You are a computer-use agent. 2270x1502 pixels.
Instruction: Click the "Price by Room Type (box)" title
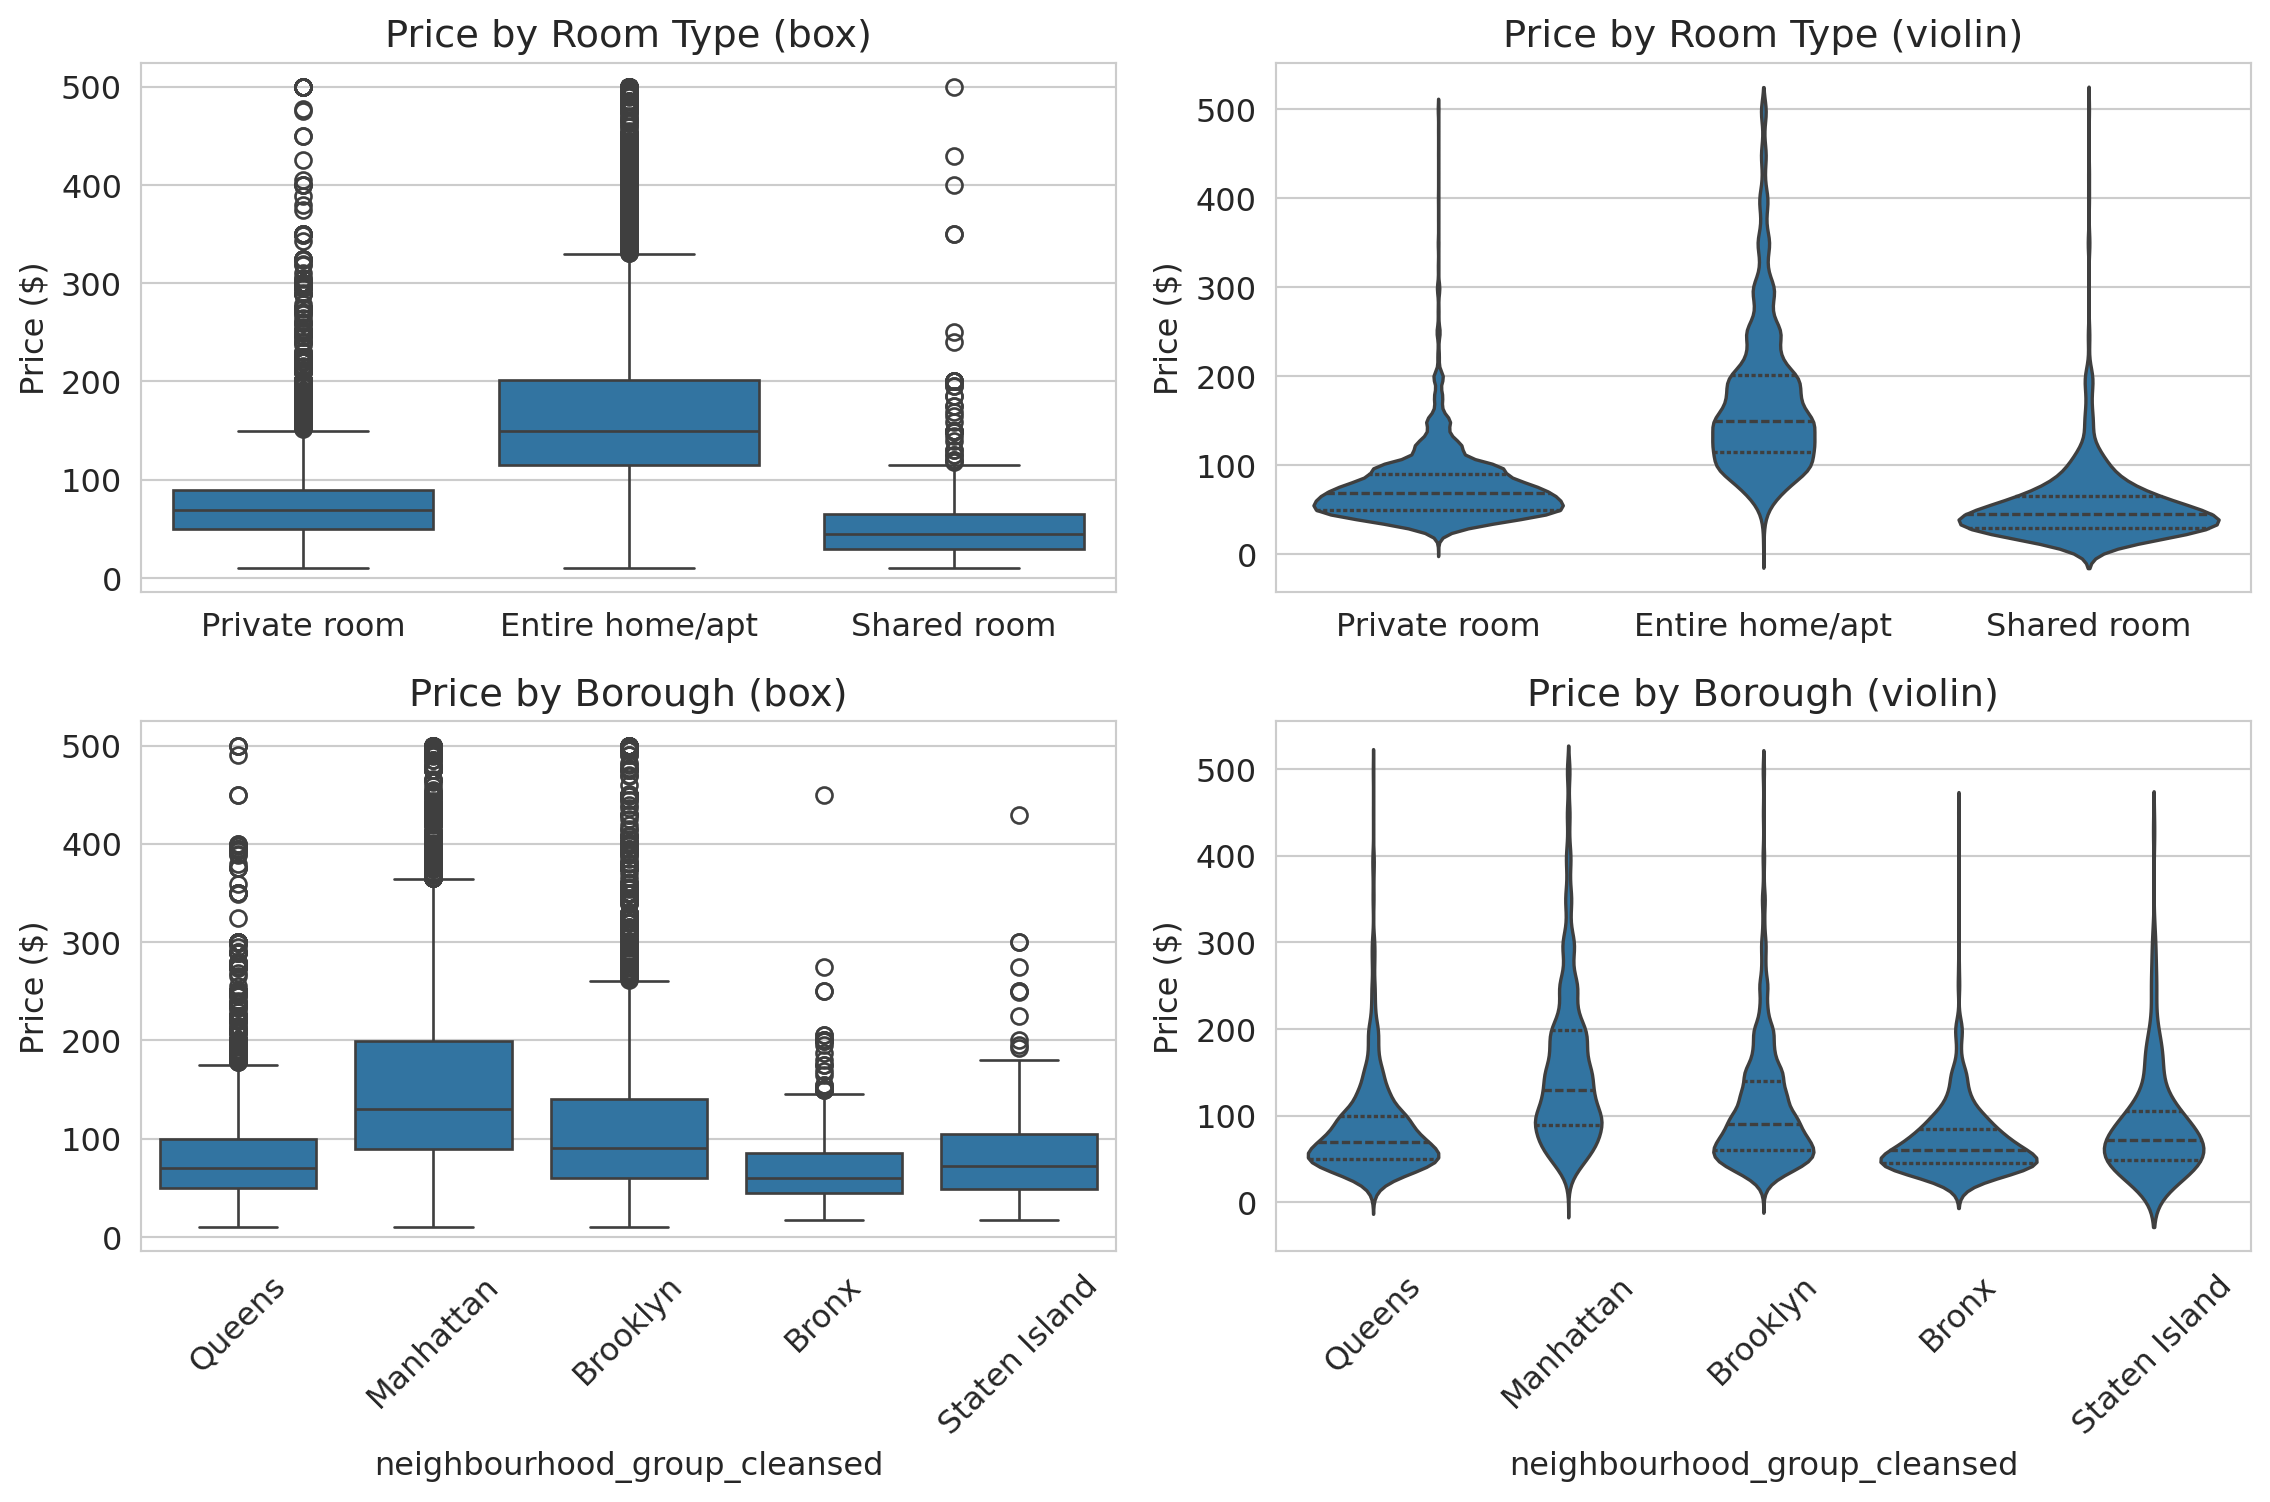pyautogui.click(x=628, y=35)
